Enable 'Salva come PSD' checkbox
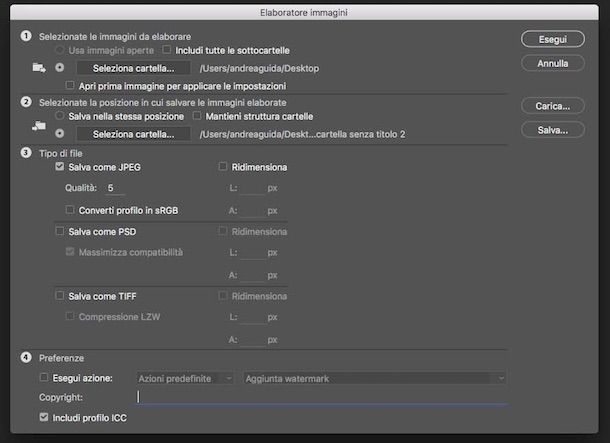 coord(60,231)
